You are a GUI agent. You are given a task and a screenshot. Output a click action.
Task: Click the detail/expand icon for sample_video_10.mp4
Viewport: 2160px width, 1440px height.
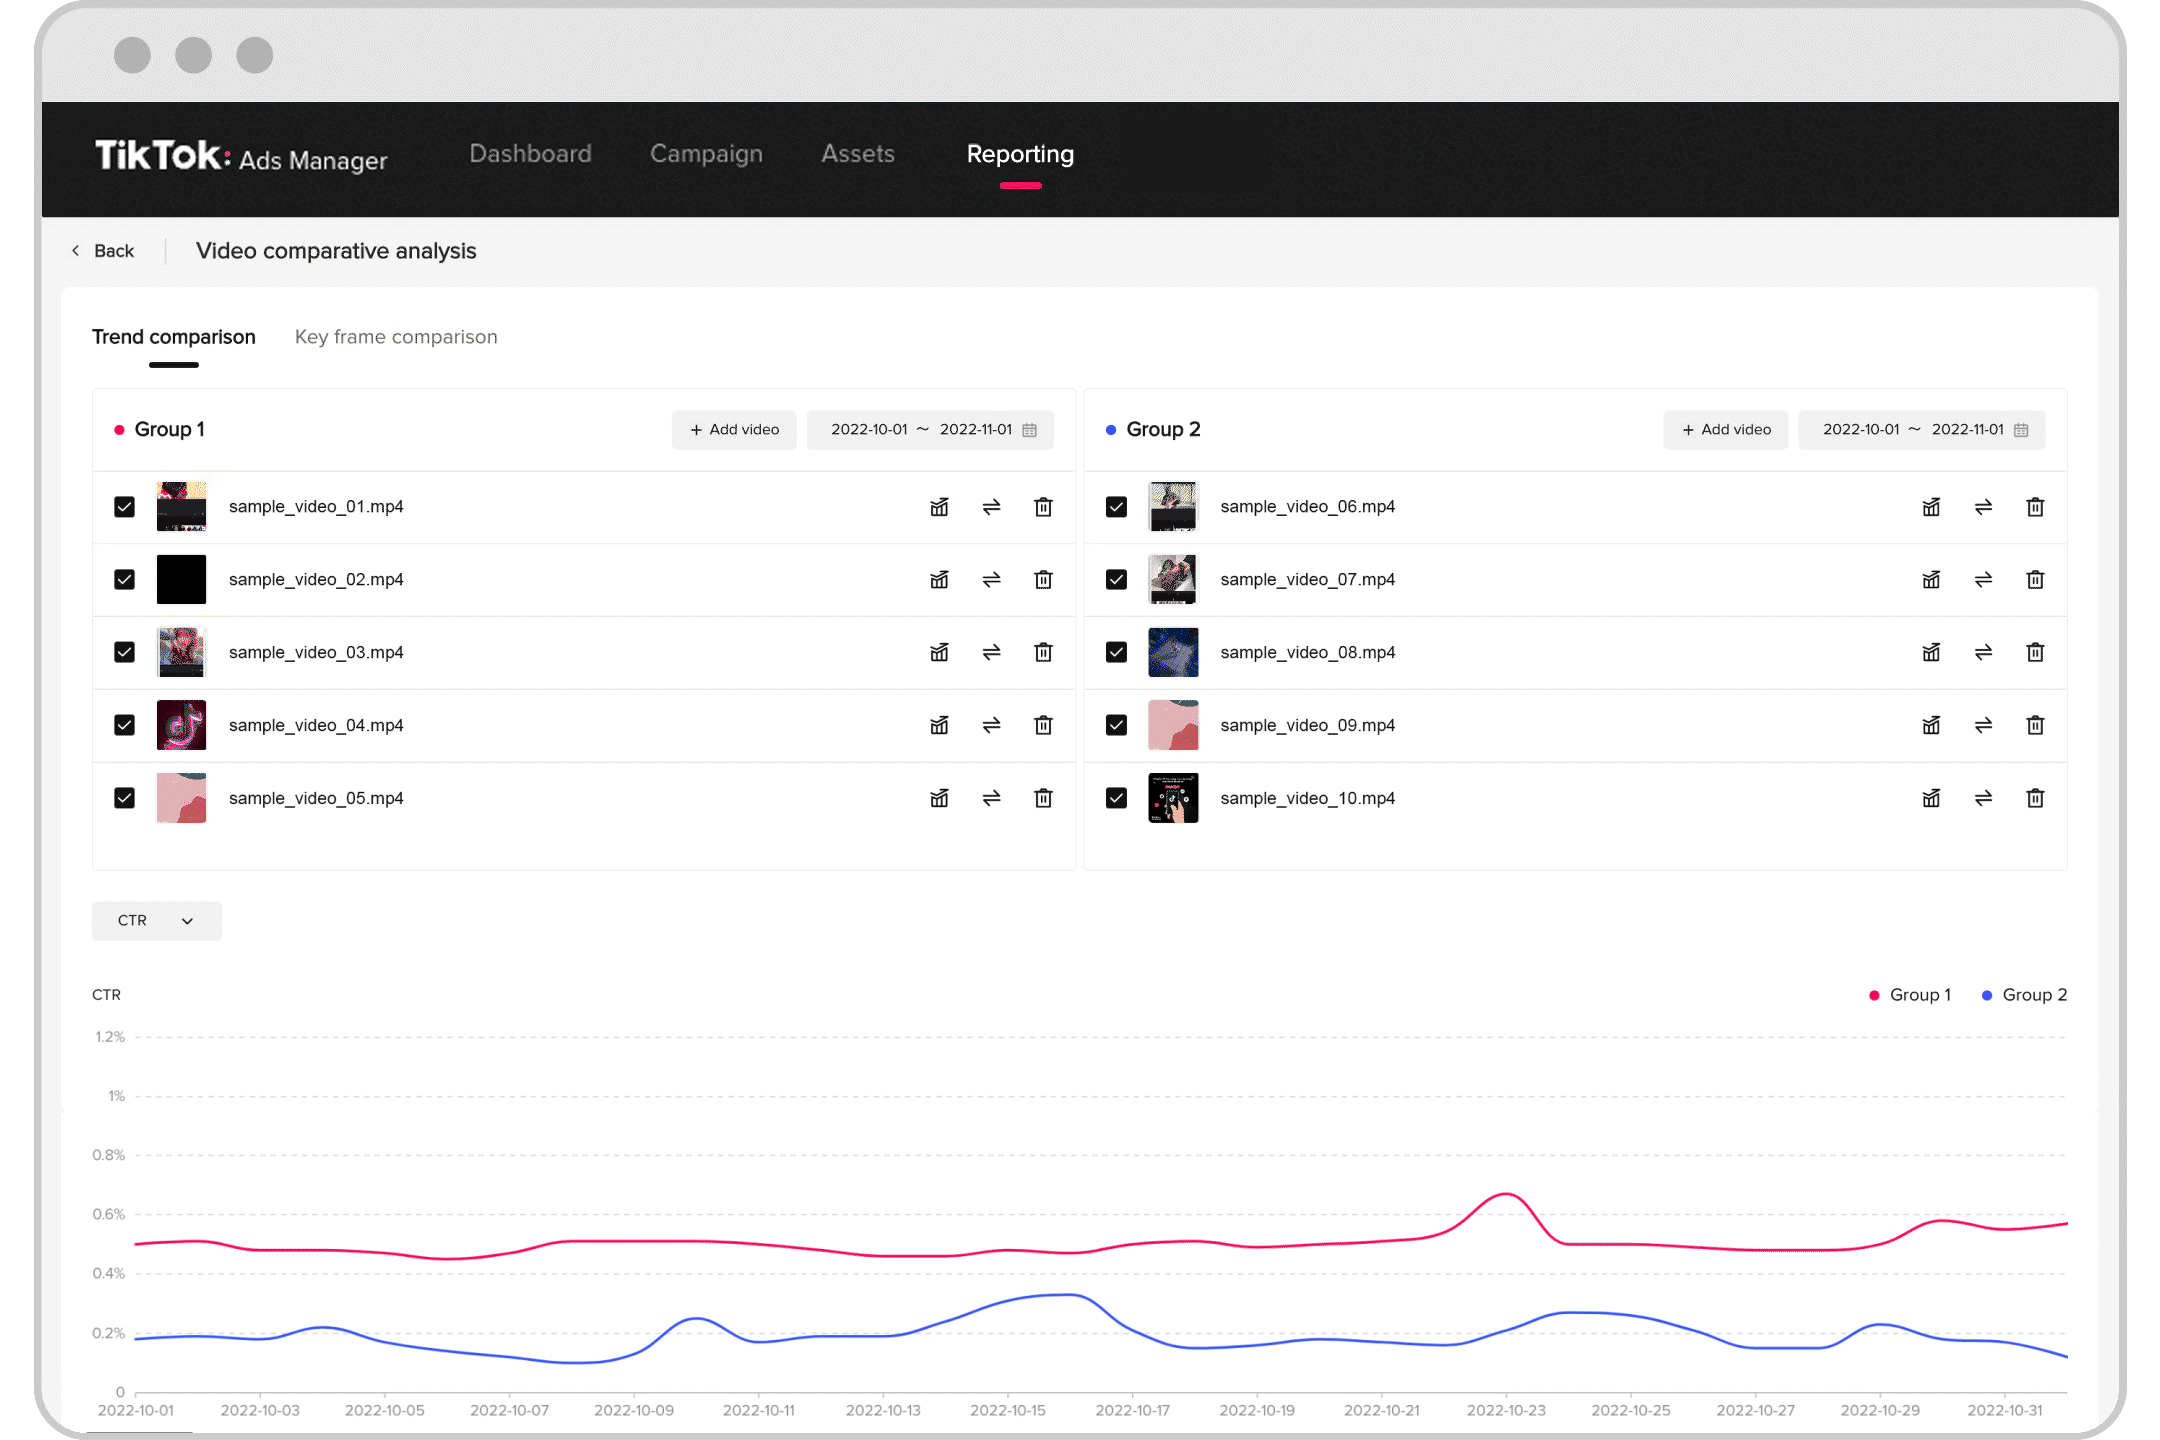pyautogui.click(x=1932, y=799)
